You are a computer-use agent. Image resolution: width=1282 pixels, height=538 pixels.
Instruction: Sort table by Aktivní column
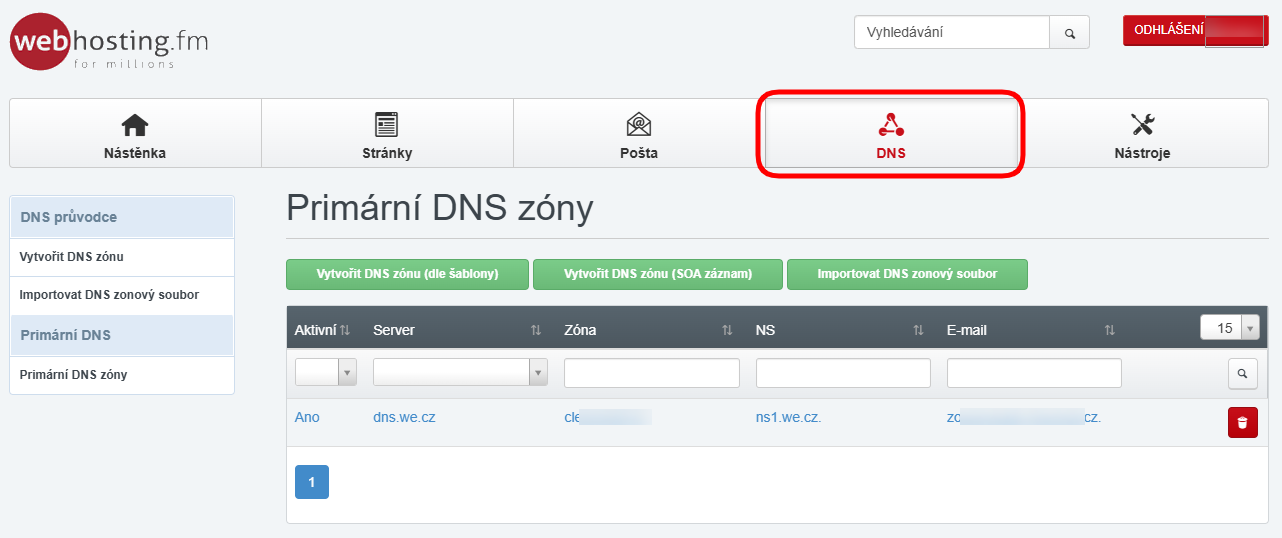345,330
